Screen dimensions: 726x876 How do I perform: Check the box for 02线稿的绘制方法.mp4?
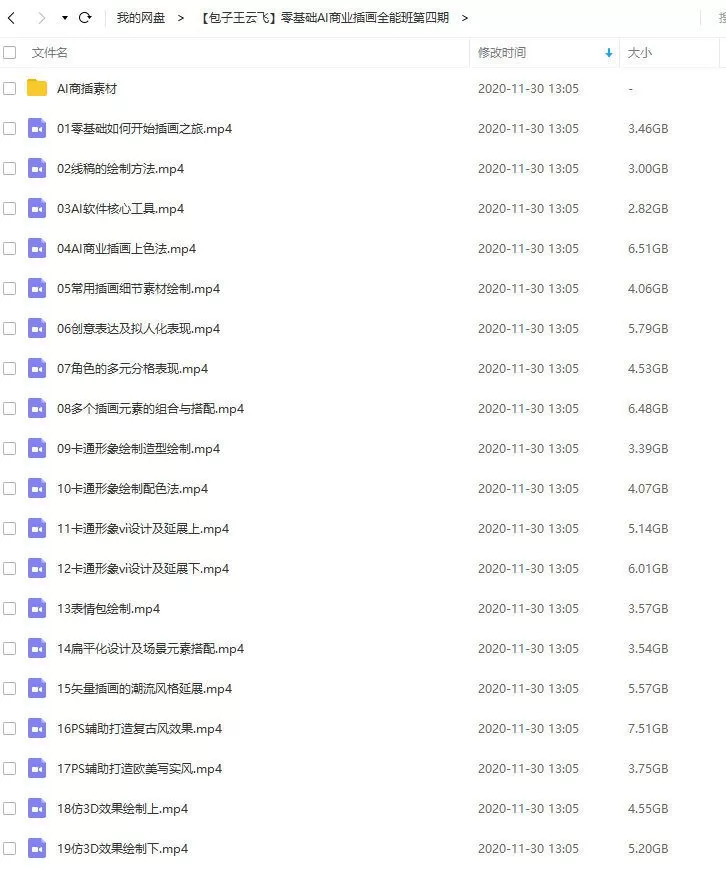pyautogui.click(x=9, y=169)
